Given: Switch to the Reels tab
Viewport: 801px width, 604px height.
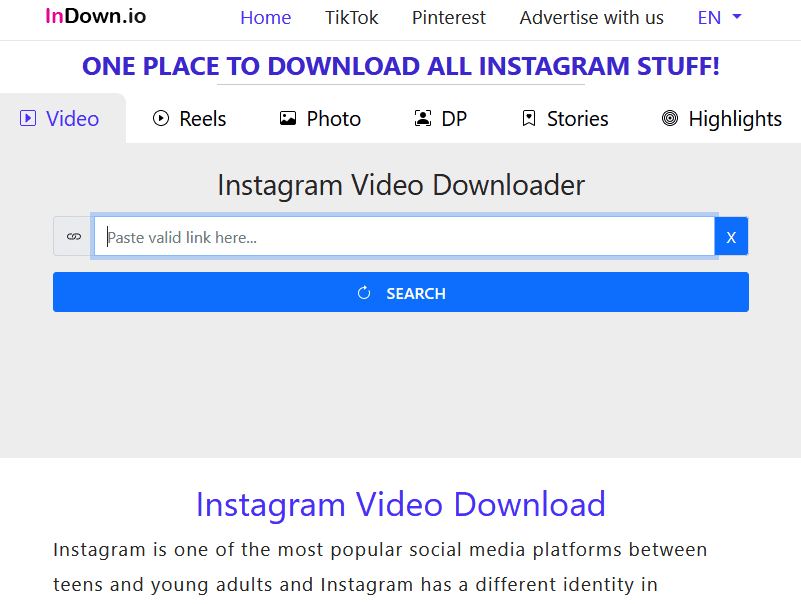Looking at the screenshot, I should click(190, 119).
